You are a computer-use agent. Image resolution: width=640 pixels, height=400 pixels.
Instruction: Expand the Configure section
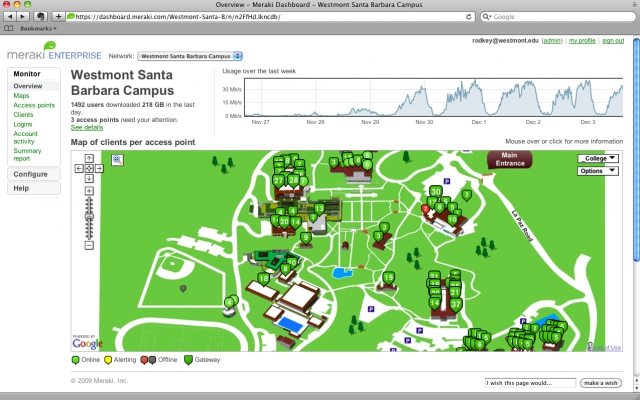[34, 174]
